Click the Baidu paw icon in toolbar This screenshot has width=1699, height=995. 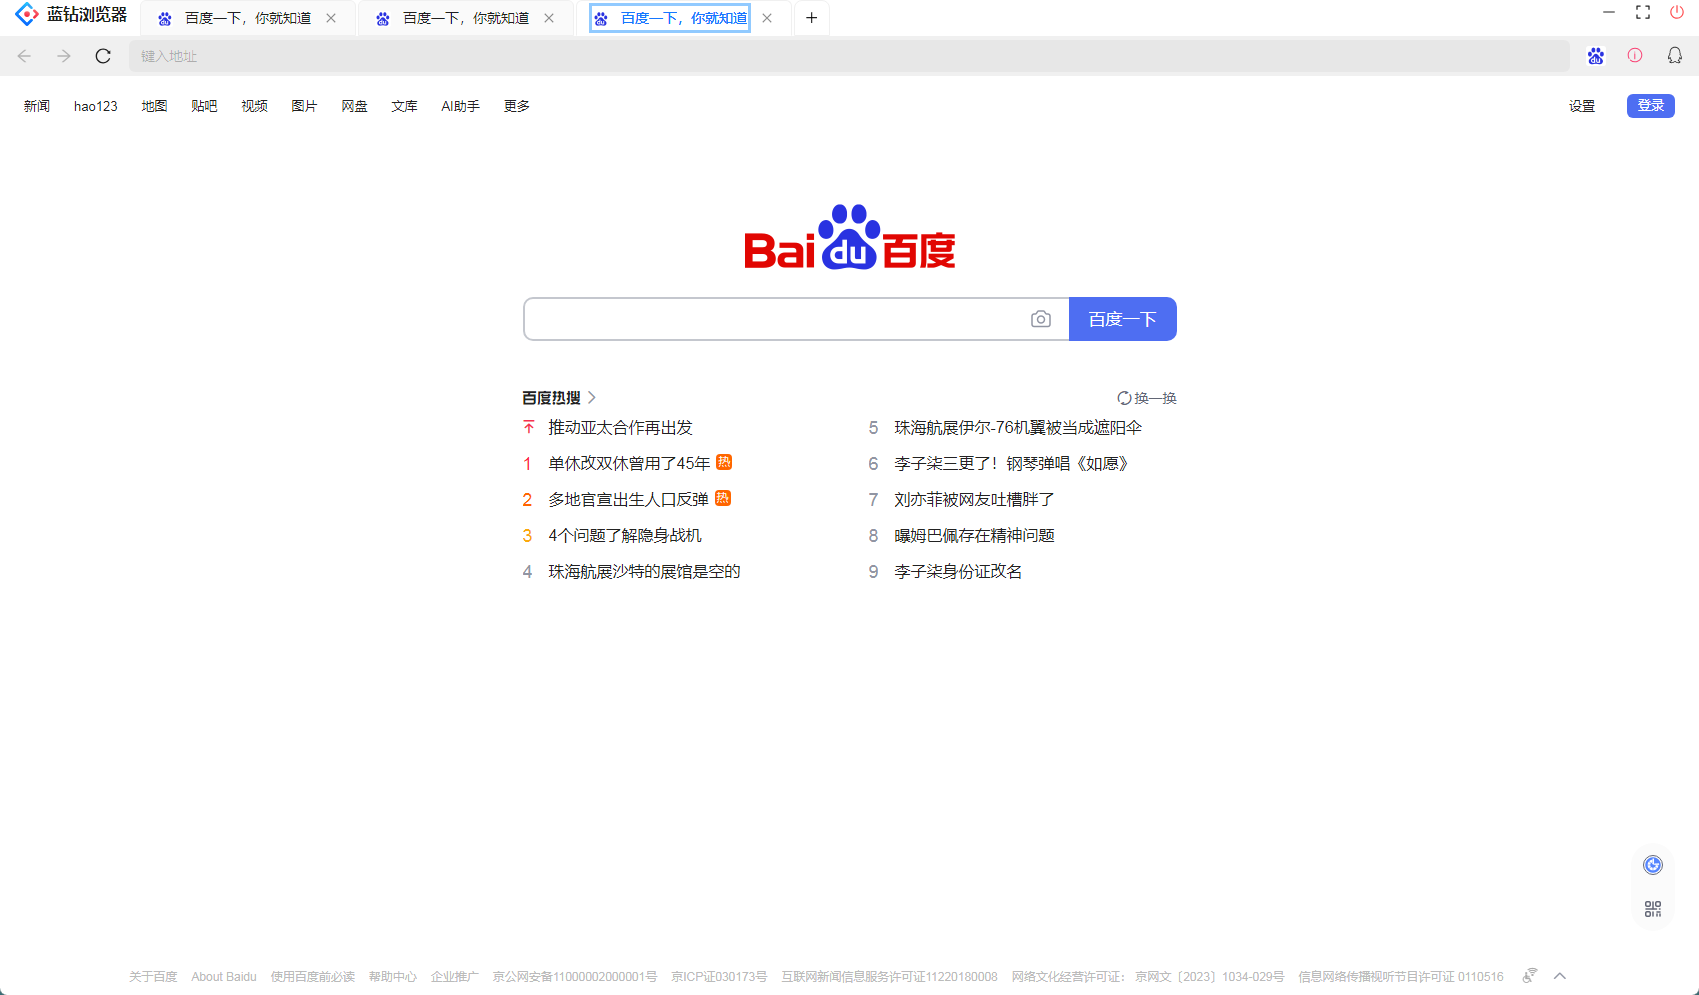click(x=1596, y=56)
